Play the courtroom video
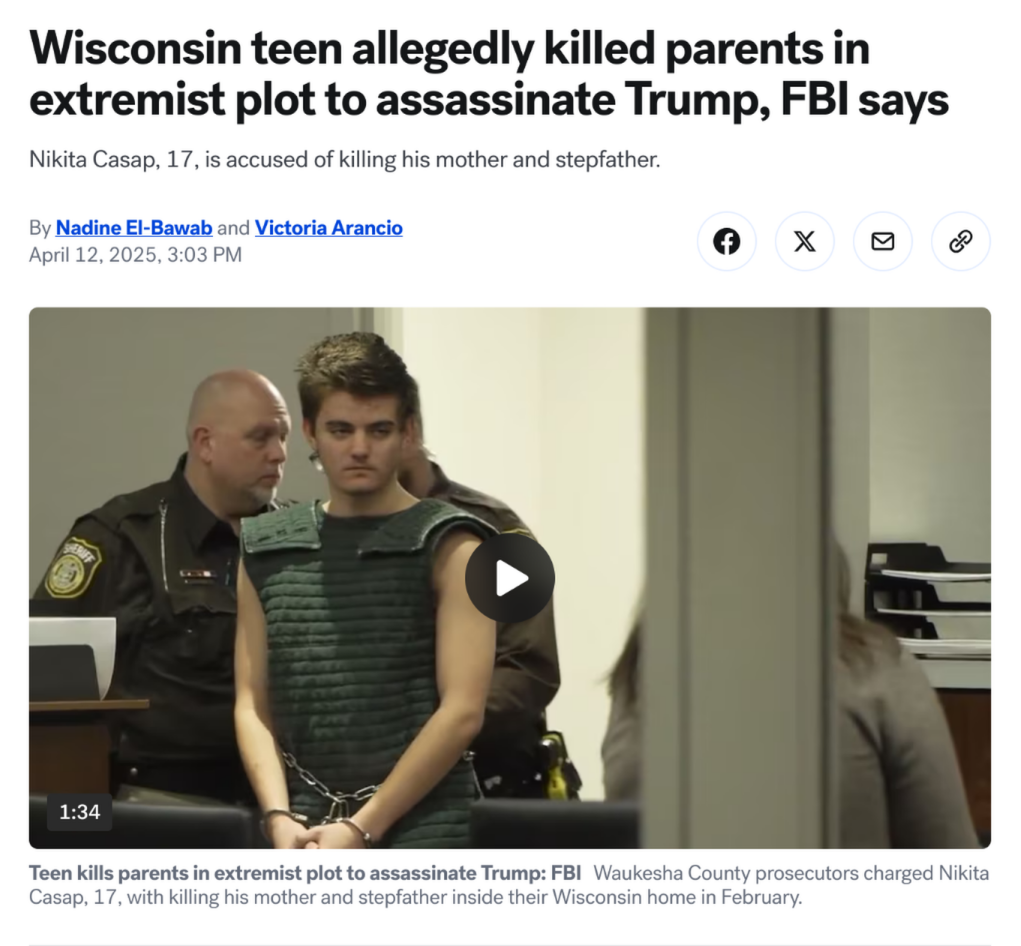This screenshot has height=946, width=1021. pyautogui.click(x=510, y=578)
